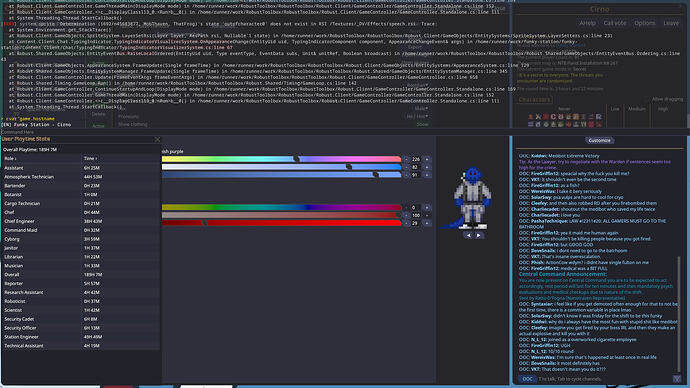Select the Security Officer row
Image resolution: width=690 pixels, height=388 pixels.
coord(81,328)
